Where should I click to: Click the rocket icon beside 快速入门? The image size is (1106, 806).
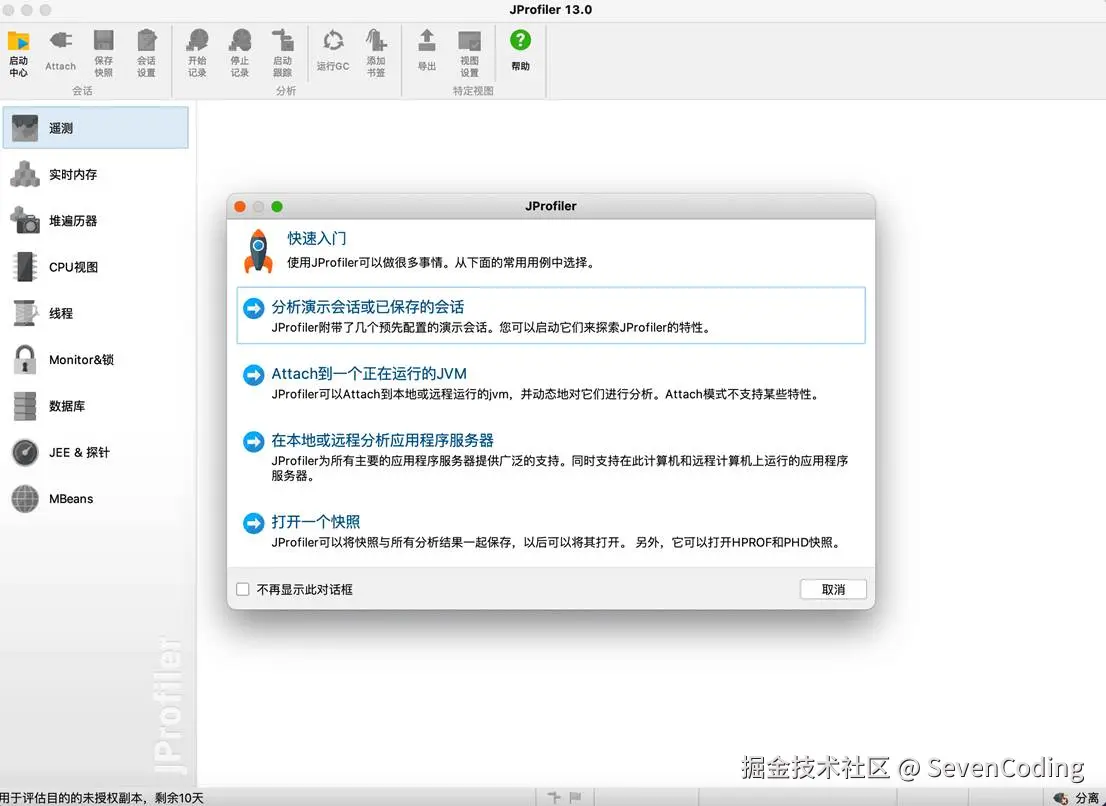[x=258, y=250]
